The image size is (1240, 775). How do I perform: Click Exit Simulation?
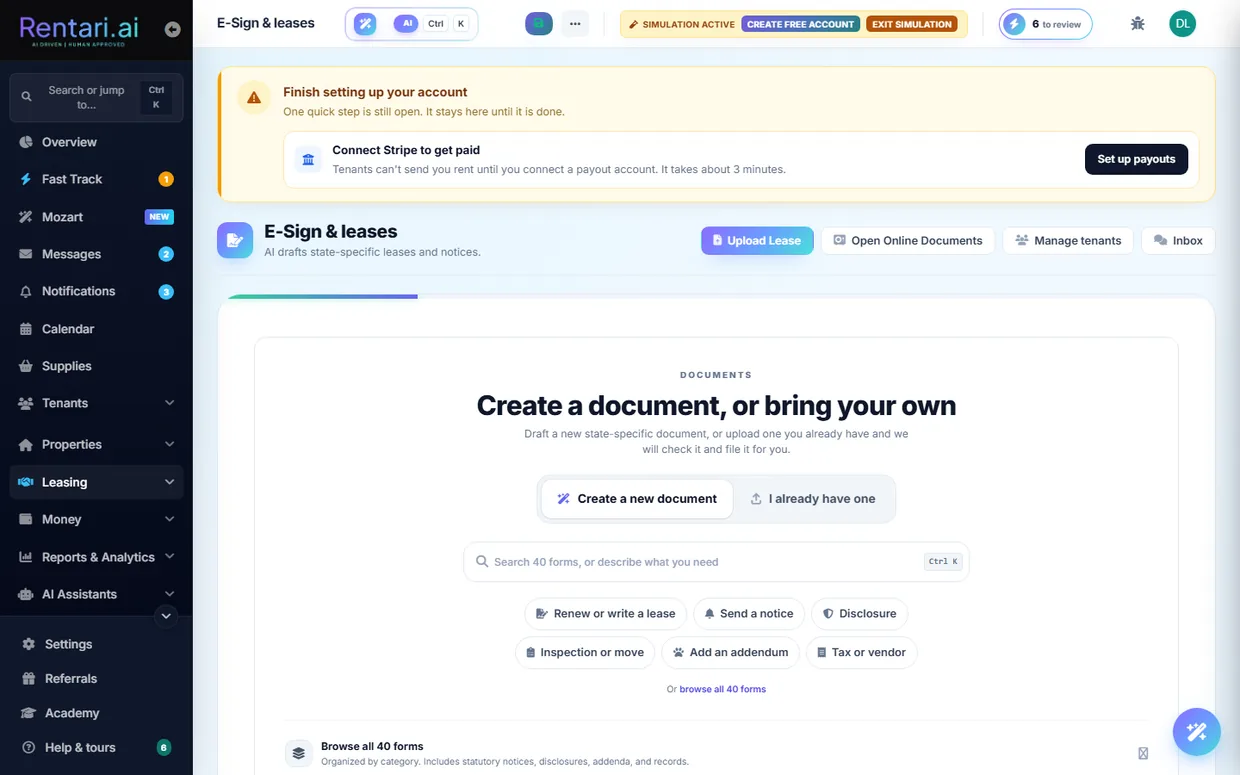(912, 24)
